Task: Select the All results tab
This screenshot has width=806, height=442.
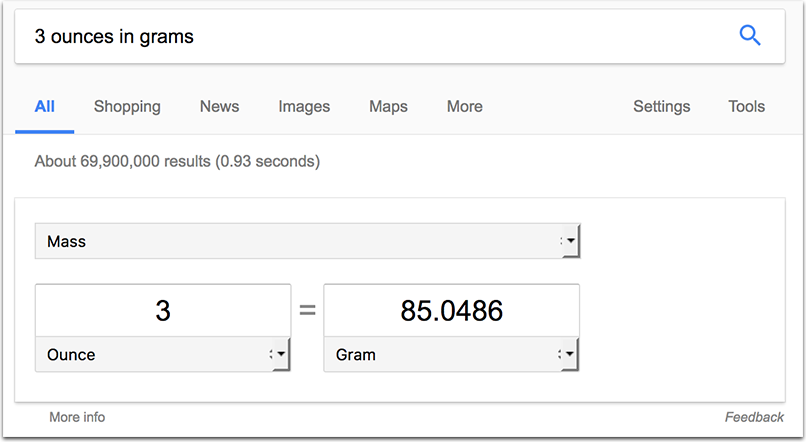Action: pyautogui.click(x=45, y=106)
